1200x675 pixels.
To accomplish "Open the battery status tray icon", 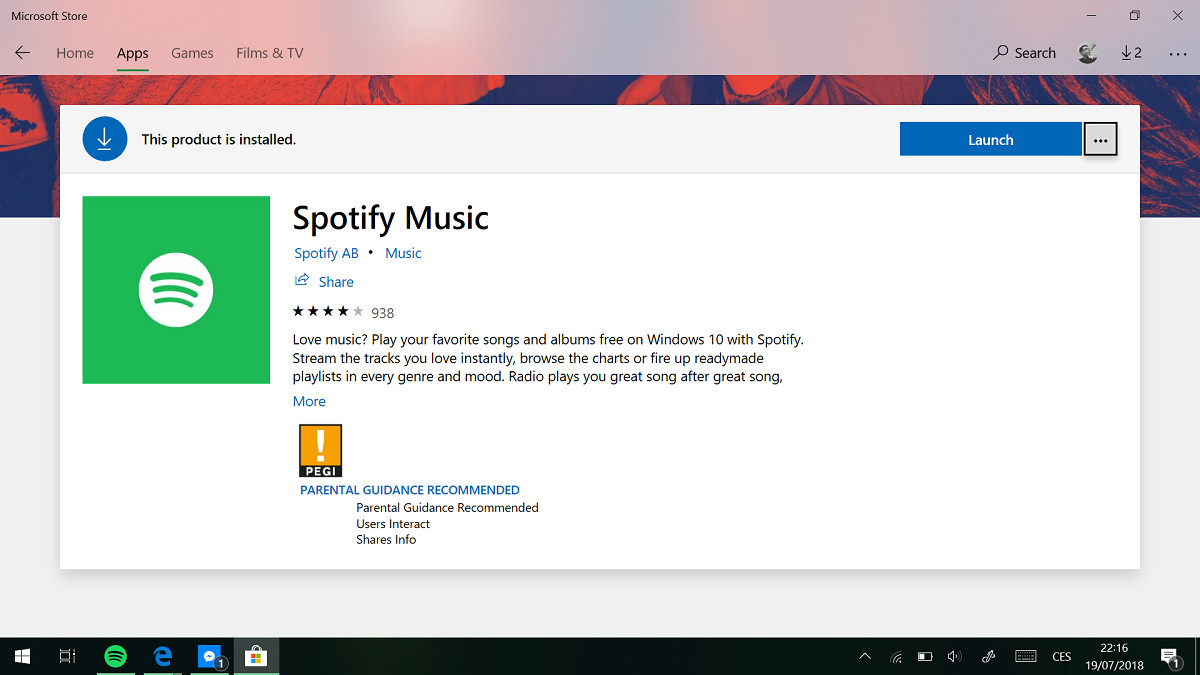I will pyautogui.click(x=925, y=656).
